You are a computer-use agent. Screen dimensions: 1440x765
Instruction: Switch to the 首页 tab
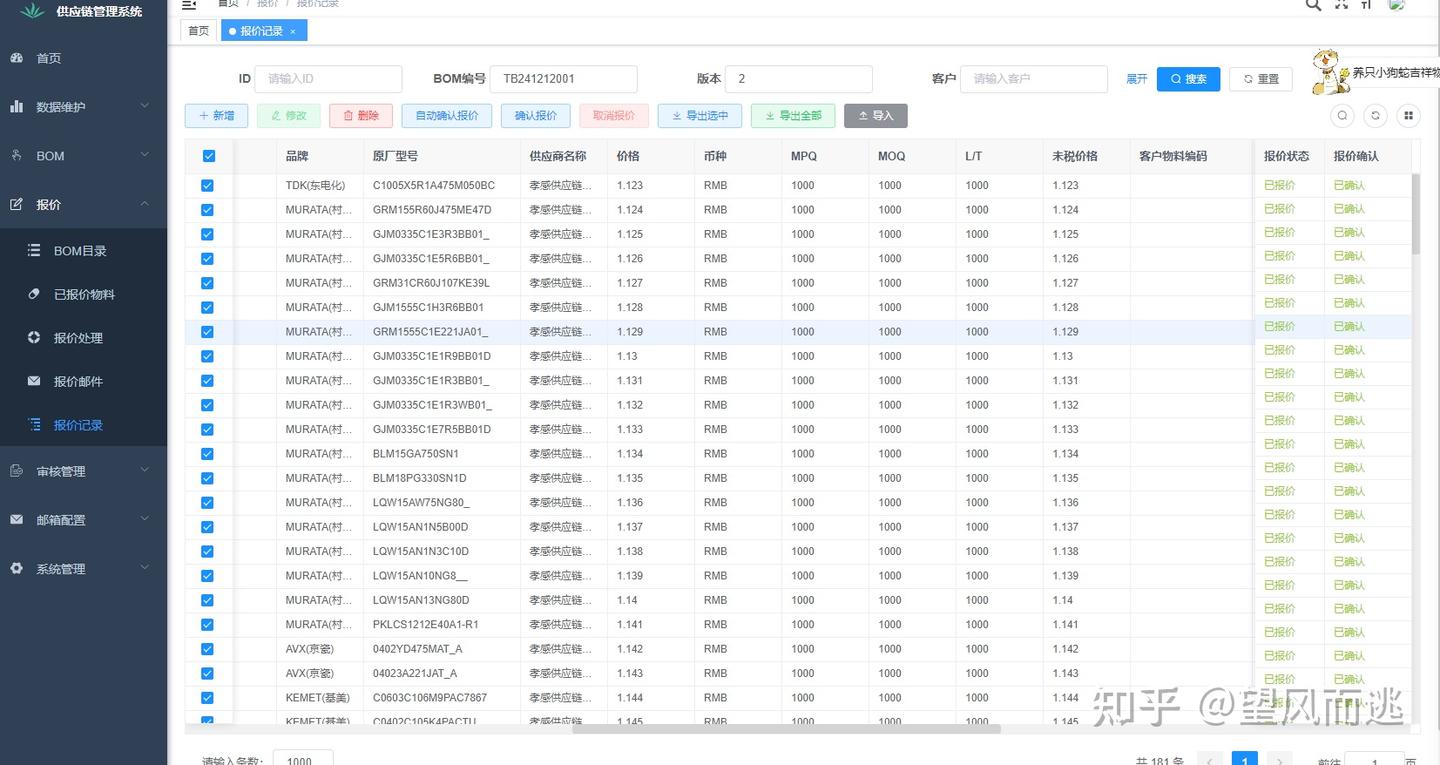(x=199, y=31)
